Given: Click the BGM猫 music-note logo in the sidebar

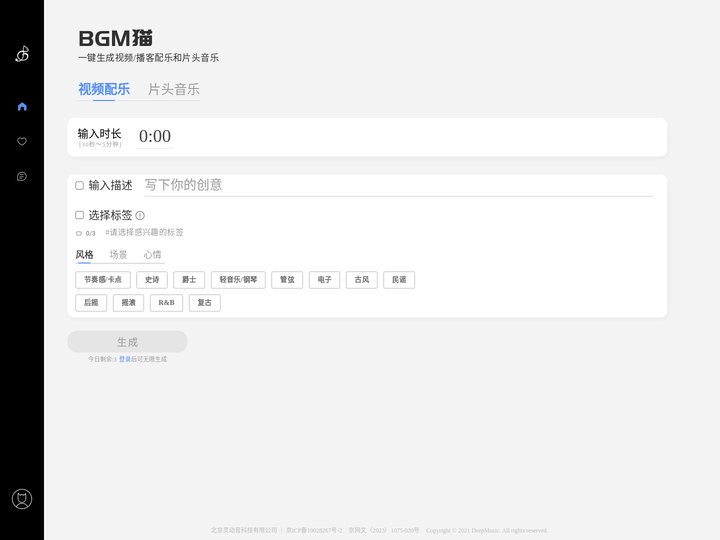Looking at the screenshot, I should (x=22, y=54).
